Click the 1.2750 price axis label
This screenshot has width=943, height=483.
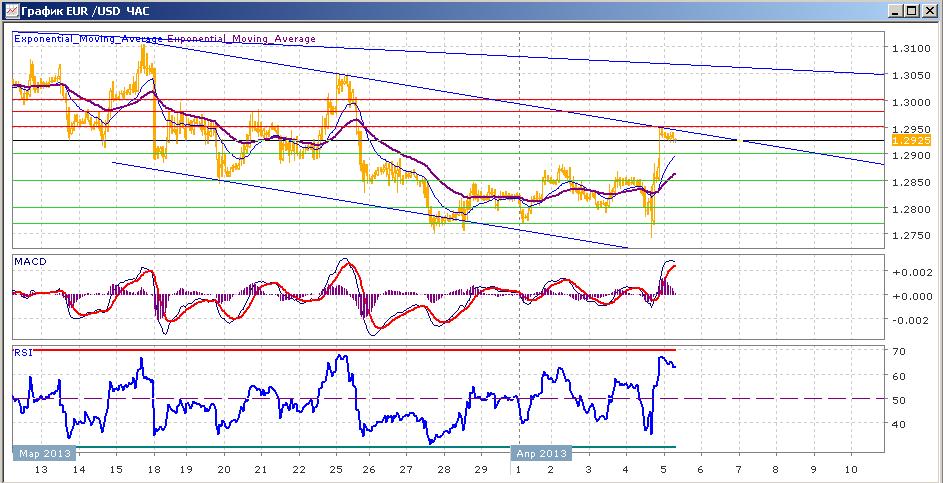[x=912, y=235]
